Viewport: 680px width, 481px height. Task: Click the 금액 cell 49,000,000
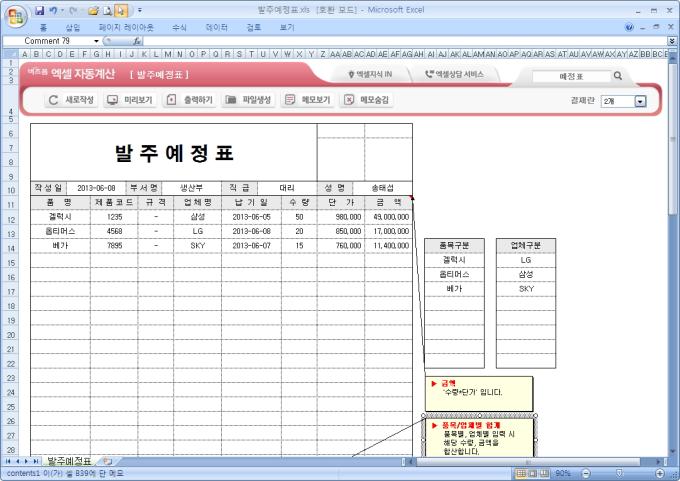click(389, 217)
